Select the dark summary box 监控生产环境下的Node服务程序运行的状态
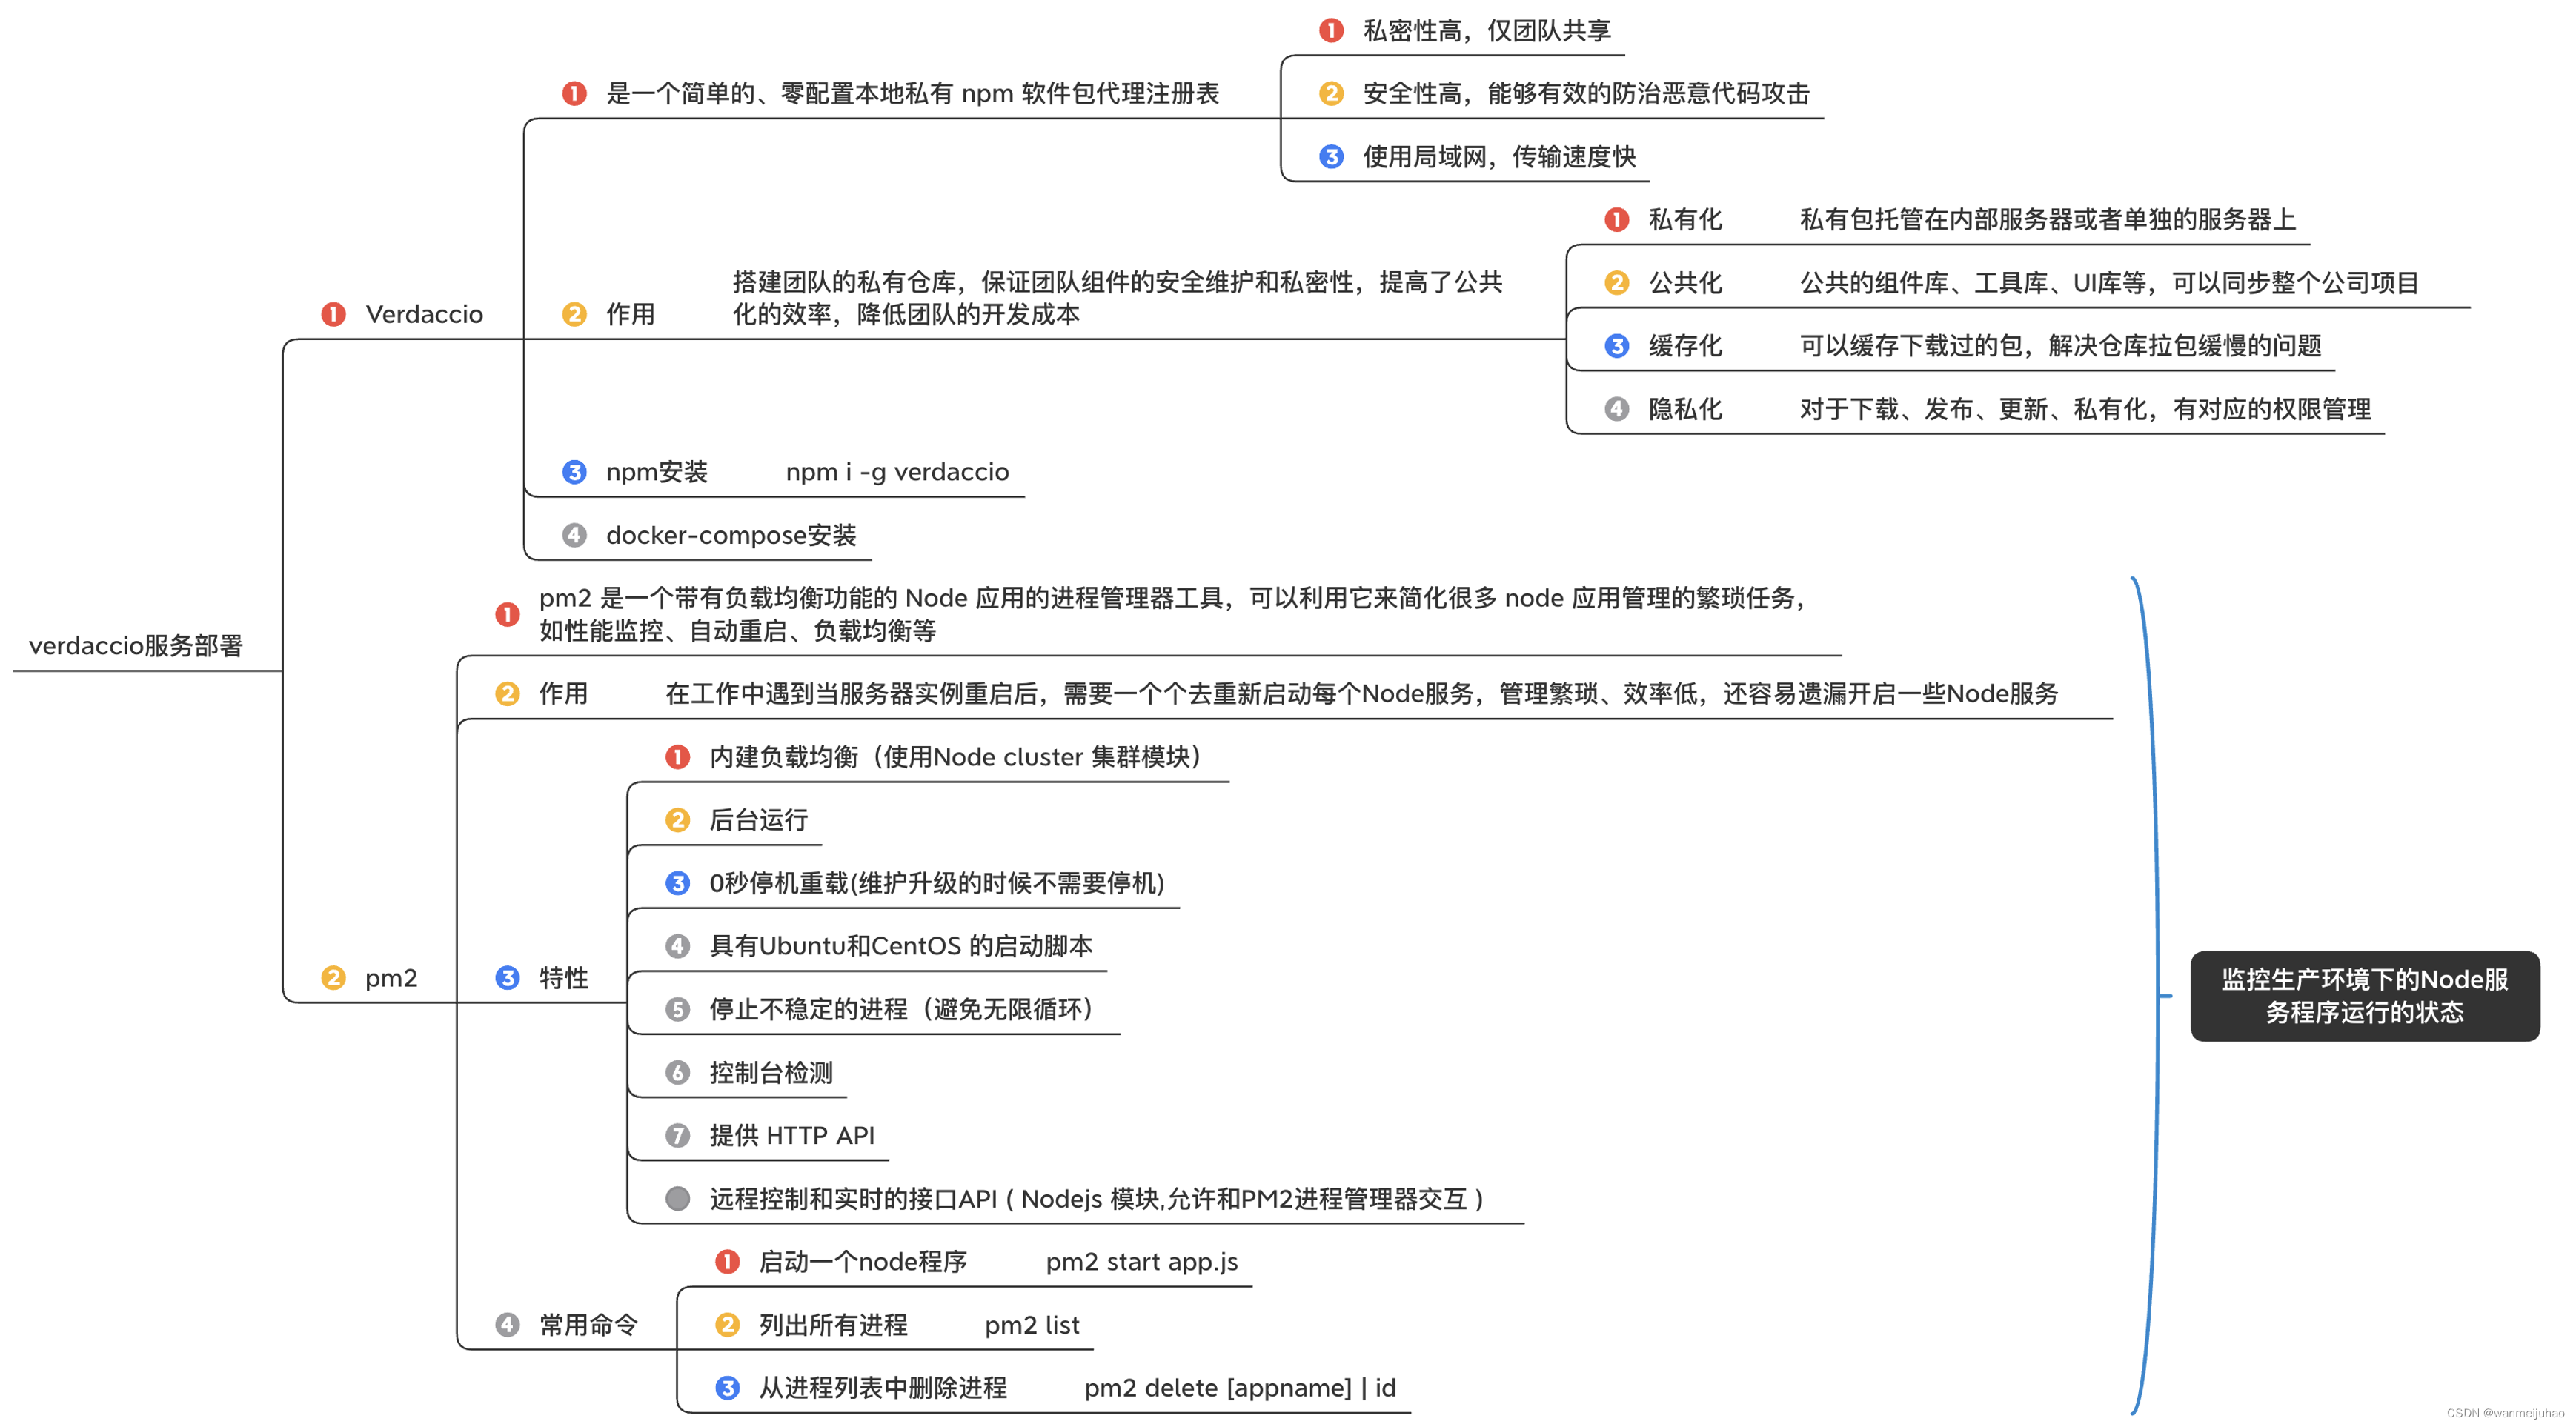The image size is (2576, 1427). (2365, 996)
